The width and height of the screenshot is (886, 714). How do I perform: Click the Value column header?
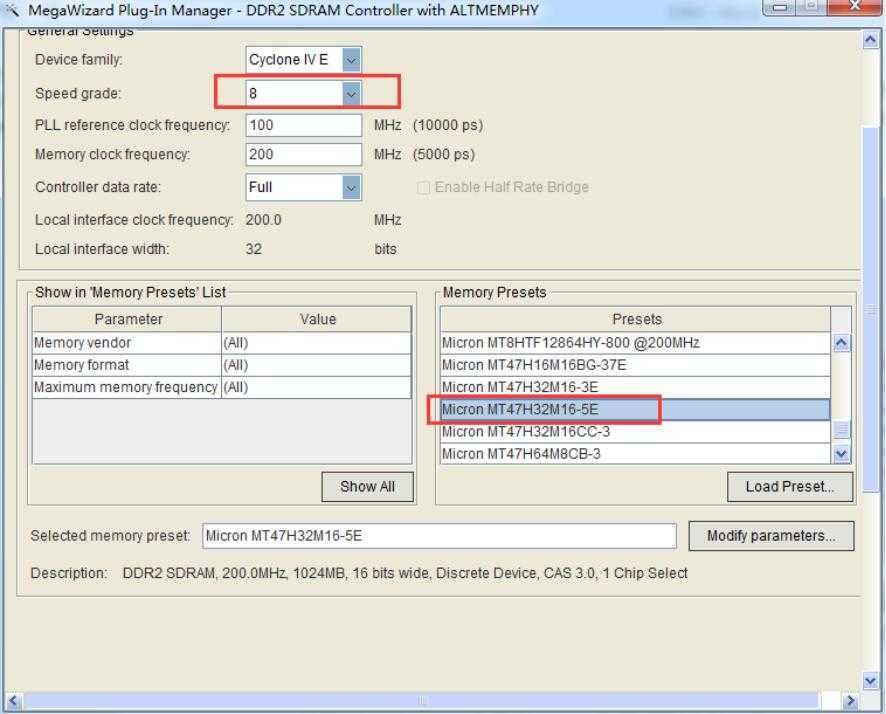[x=316, y=319]
